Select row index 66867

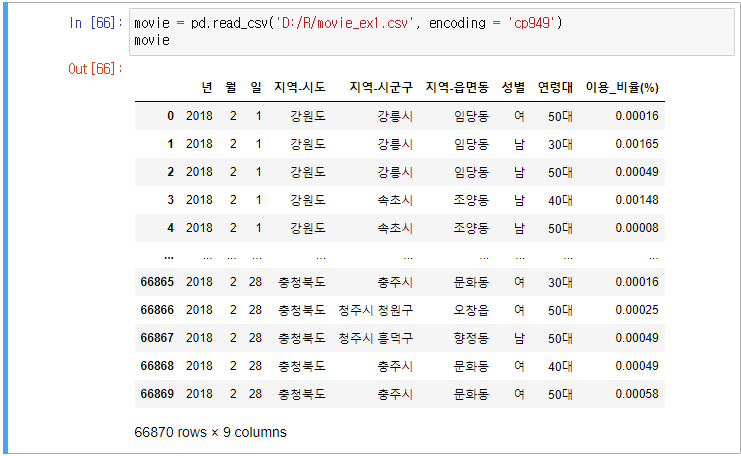[x=157, y=338]
